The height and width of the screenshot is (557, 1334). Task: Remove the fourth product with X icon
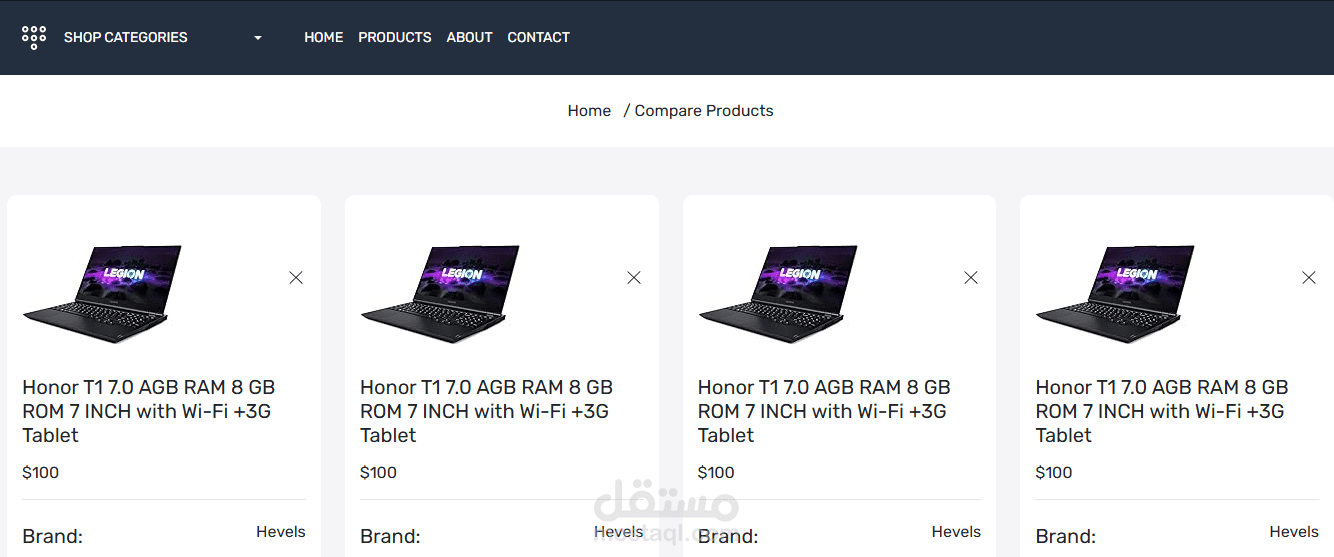click(x=1309, y=277)
